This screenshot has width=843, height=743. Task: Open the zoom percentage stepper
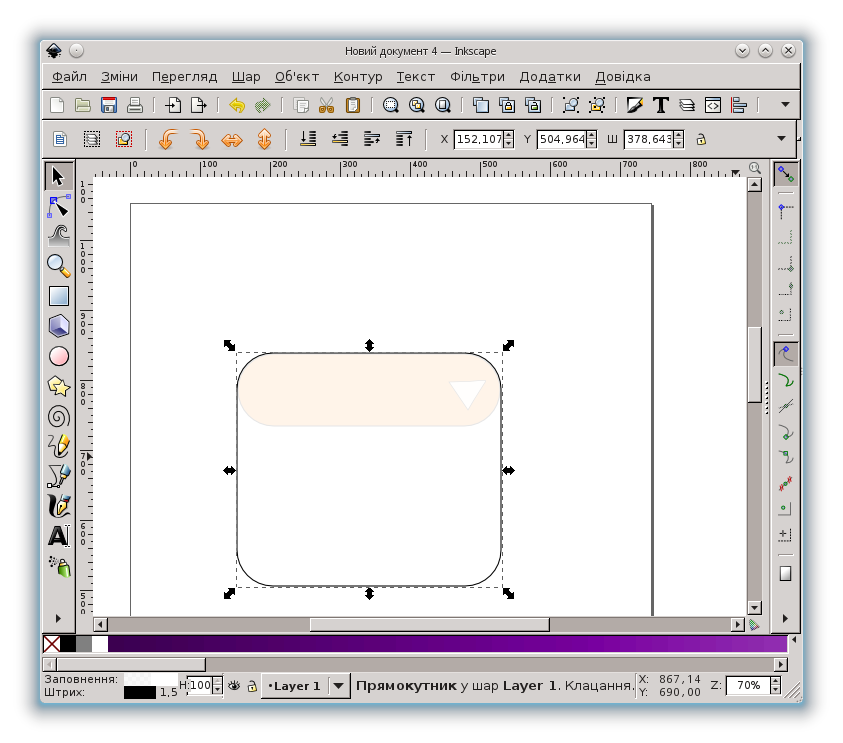click(773, 686)
